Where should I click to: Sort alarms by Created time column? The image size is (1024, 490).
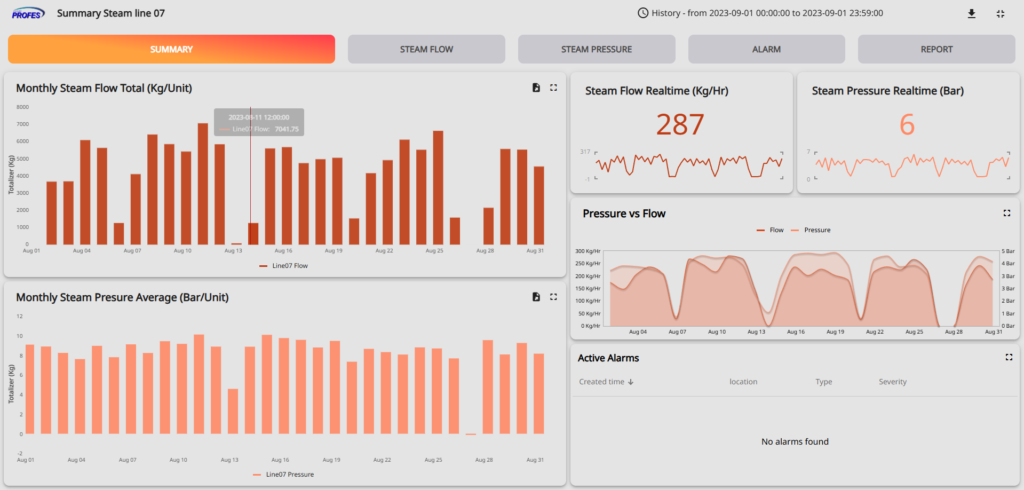[606, 382]
